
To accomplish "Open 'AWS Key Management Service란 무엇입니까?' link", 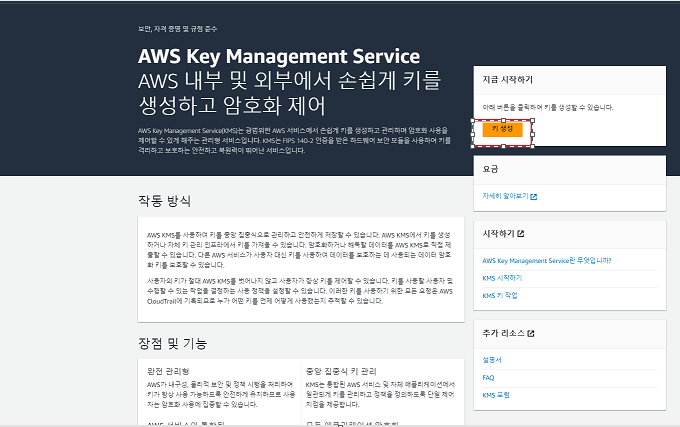I will (x=547, y=261).
